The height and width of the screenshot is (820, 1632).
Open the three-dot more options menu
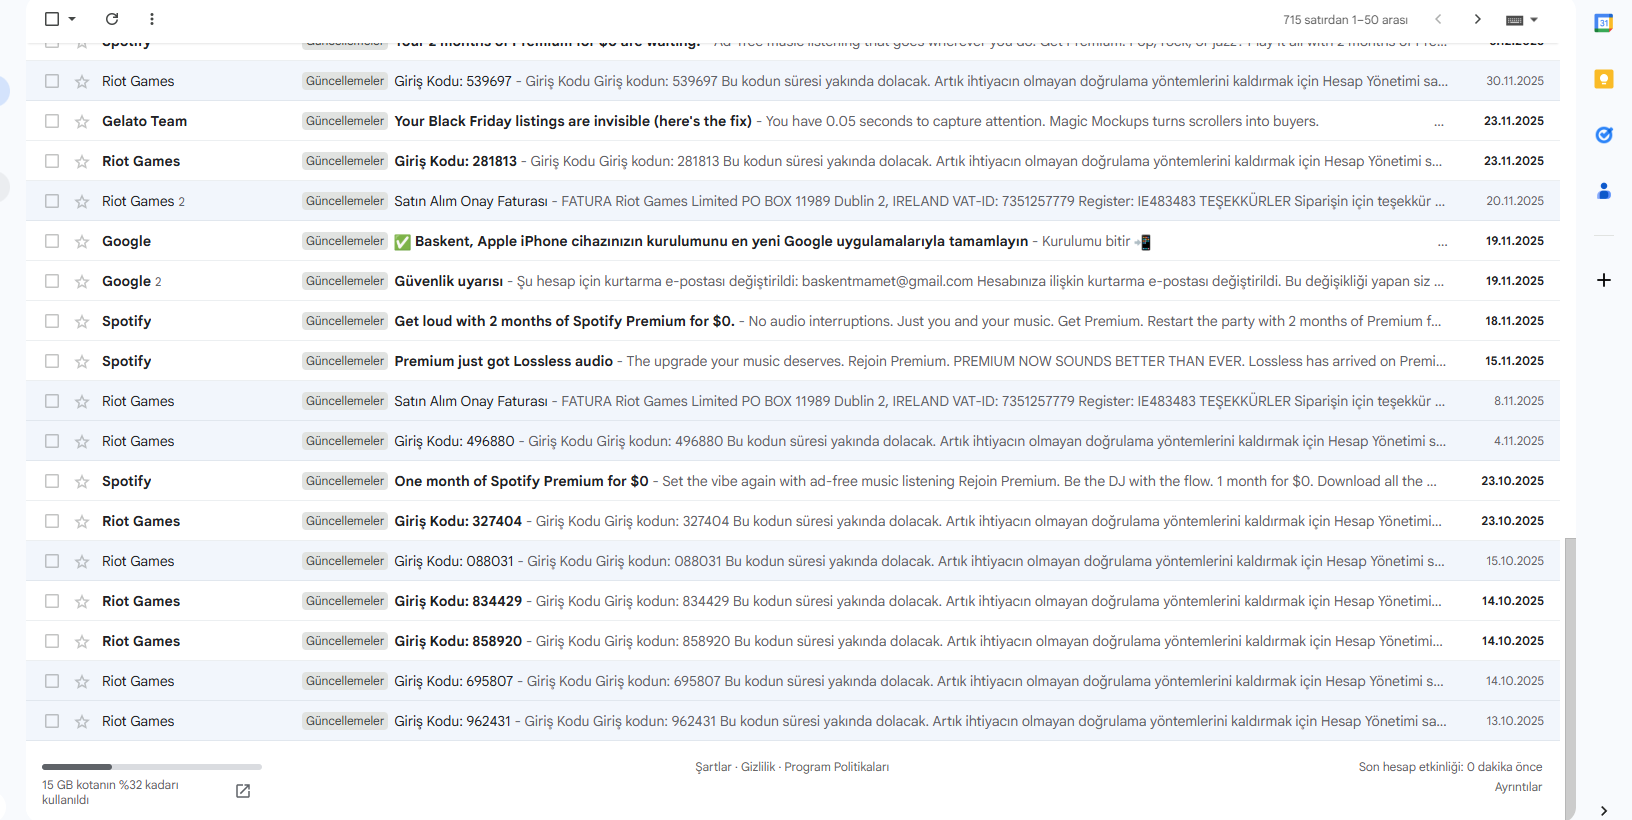[x=152, y=19]
